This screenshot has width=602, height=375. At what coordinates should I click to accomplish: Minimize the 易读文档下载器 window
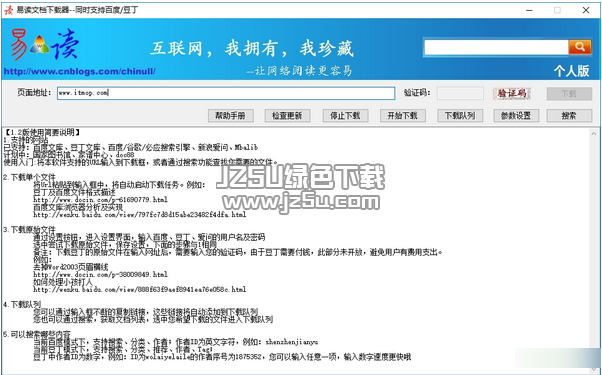click(529, 10)
